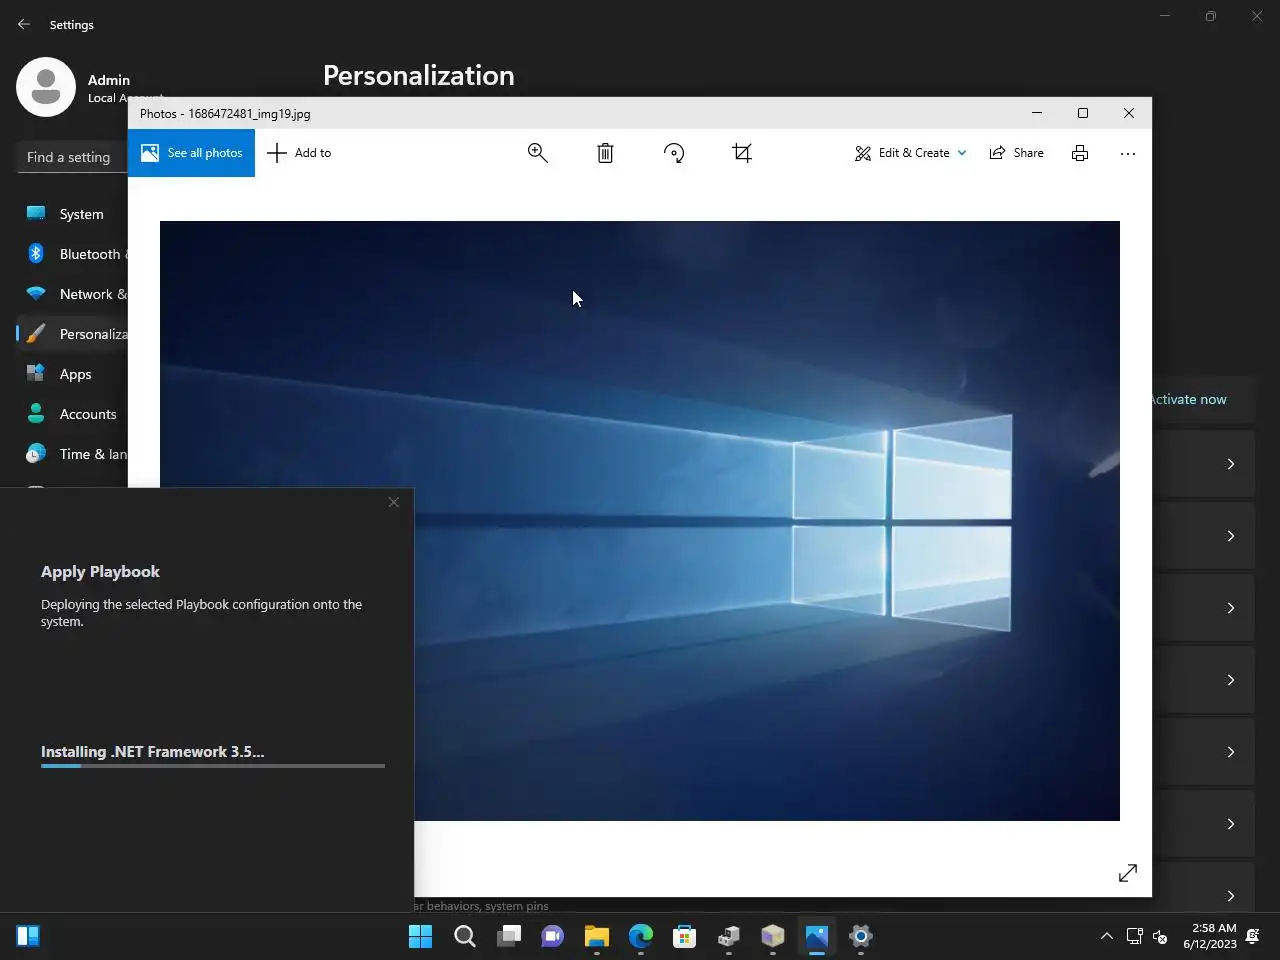Click the Admin profile avatar

pyautogui.click(x=46, y=87)
